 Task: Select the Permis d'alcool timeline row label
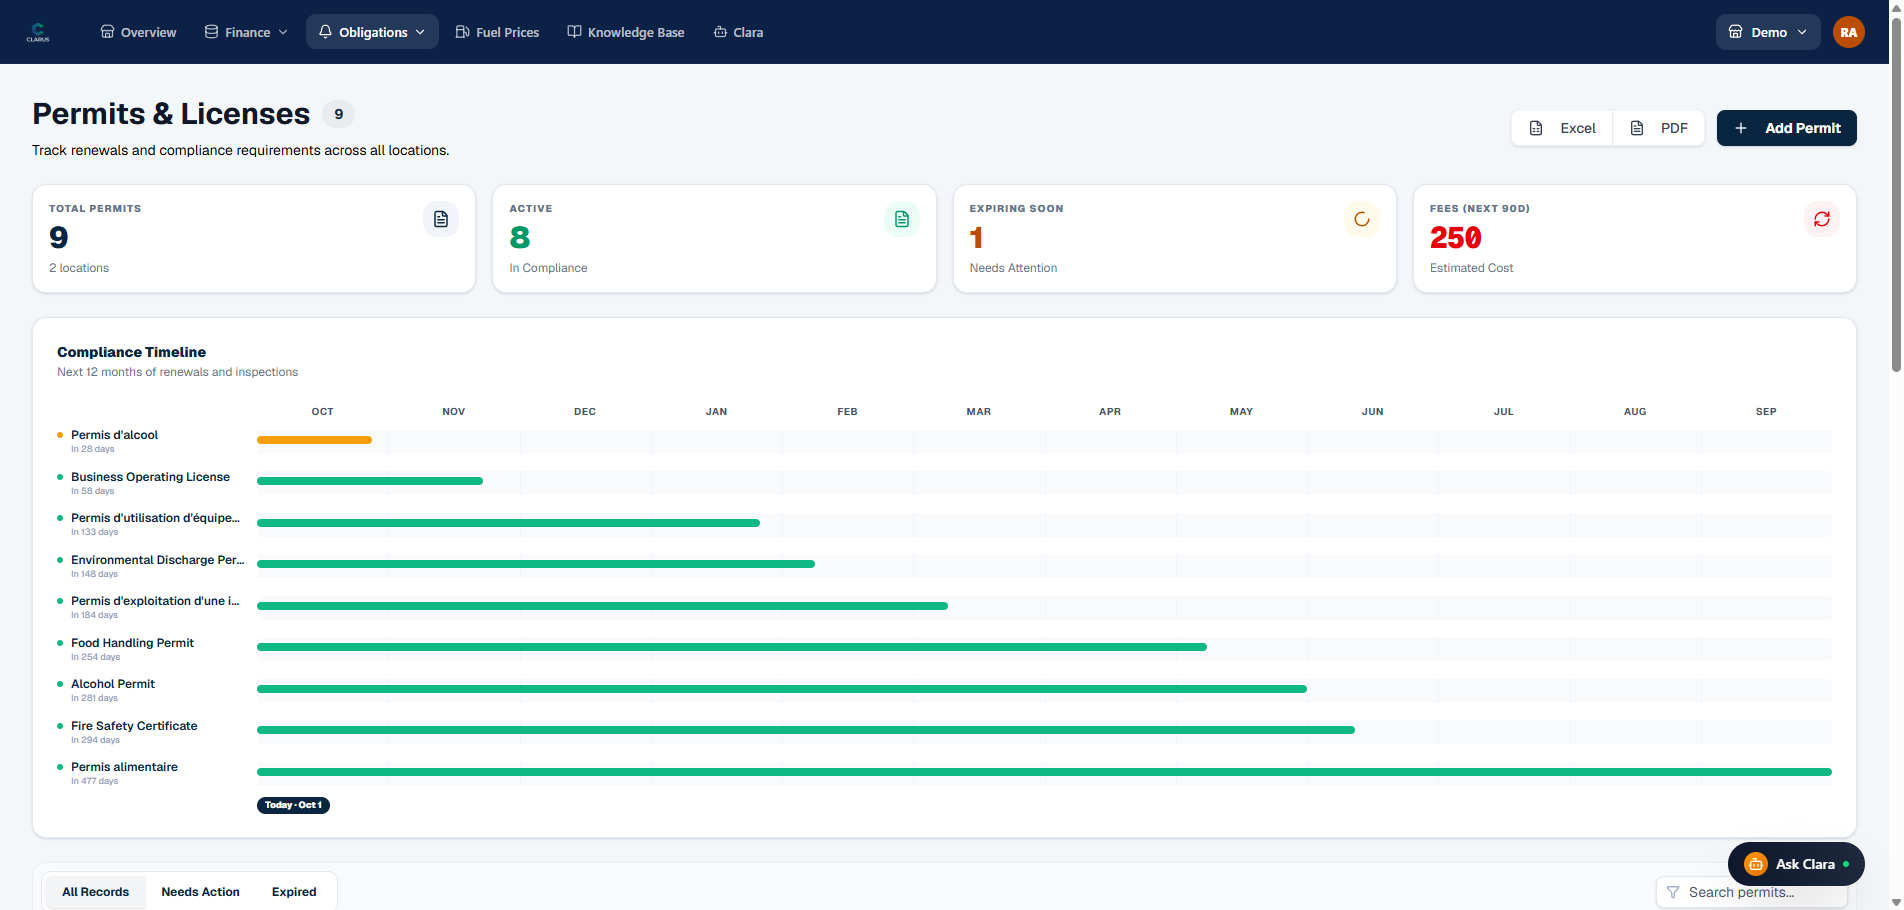[x=114, y=435]
